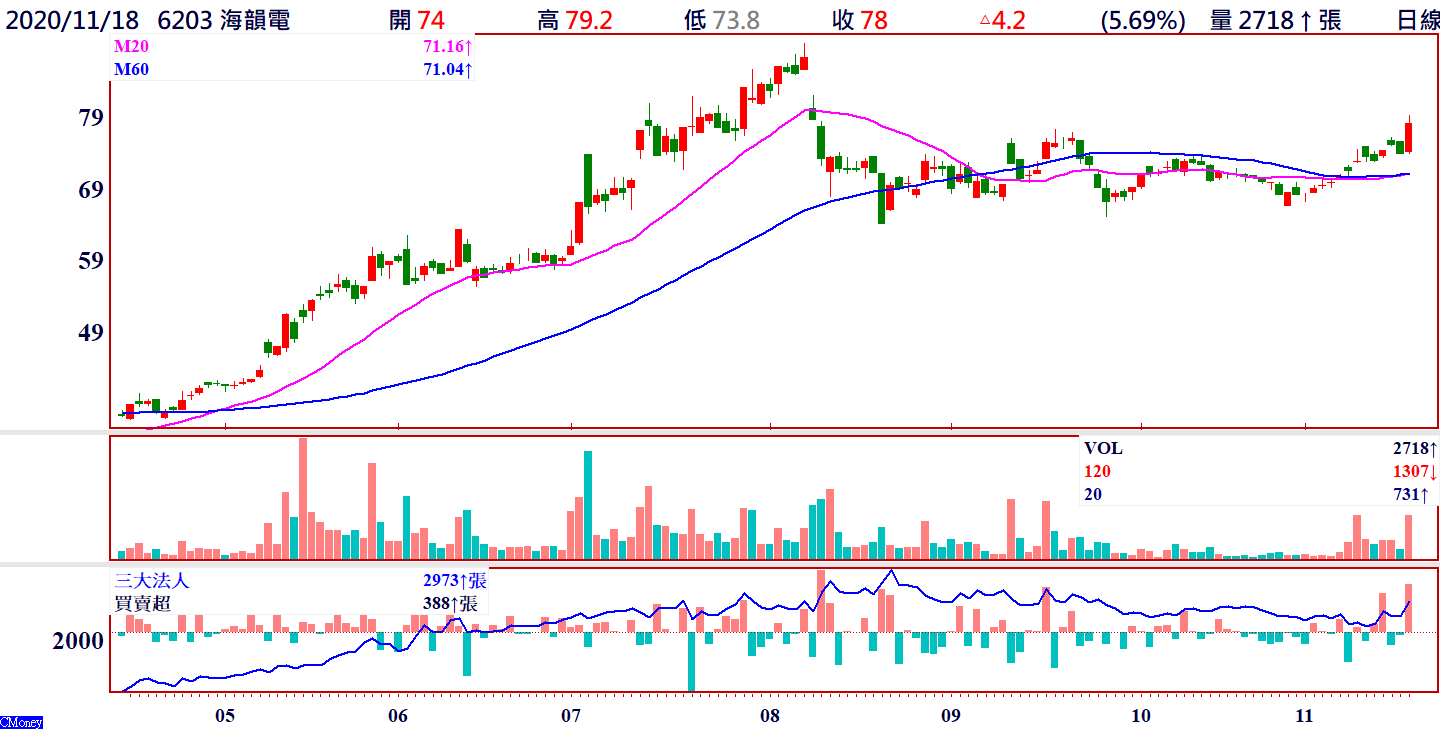The height and width of the screenshot is (750, 1440).
Task: Toggle the 三大法人 indicator legend
Action: pyautogui.click(x=152, y=580)
